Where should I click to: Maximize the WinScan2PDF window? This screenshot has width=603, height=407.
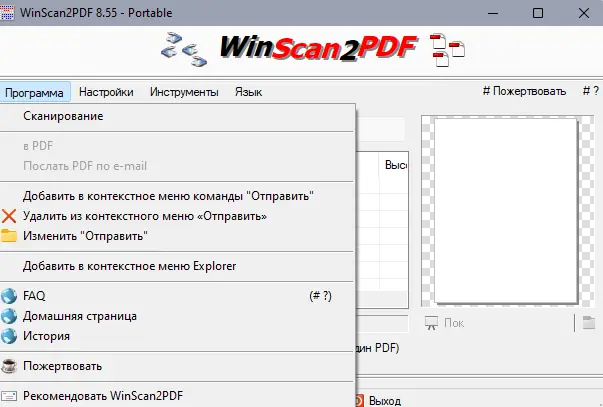538,13
